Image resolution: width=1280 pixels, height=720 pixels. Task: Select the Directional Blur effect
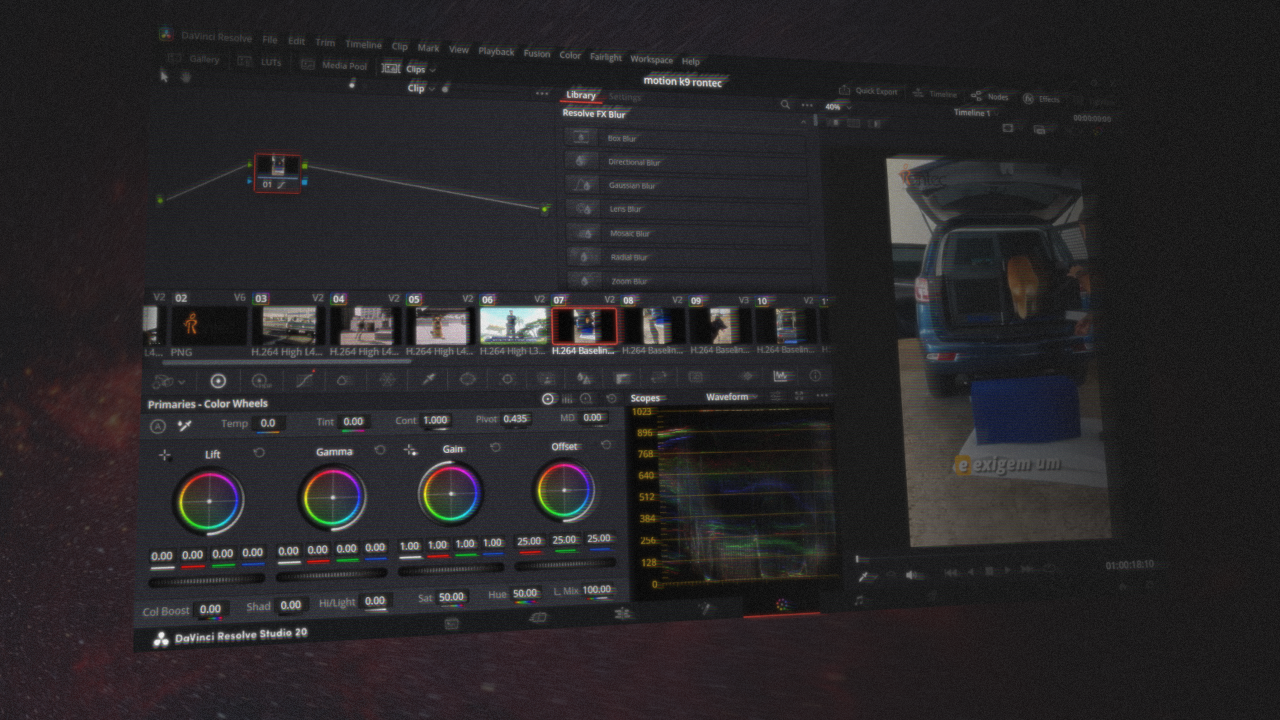(x=687, y=162)
